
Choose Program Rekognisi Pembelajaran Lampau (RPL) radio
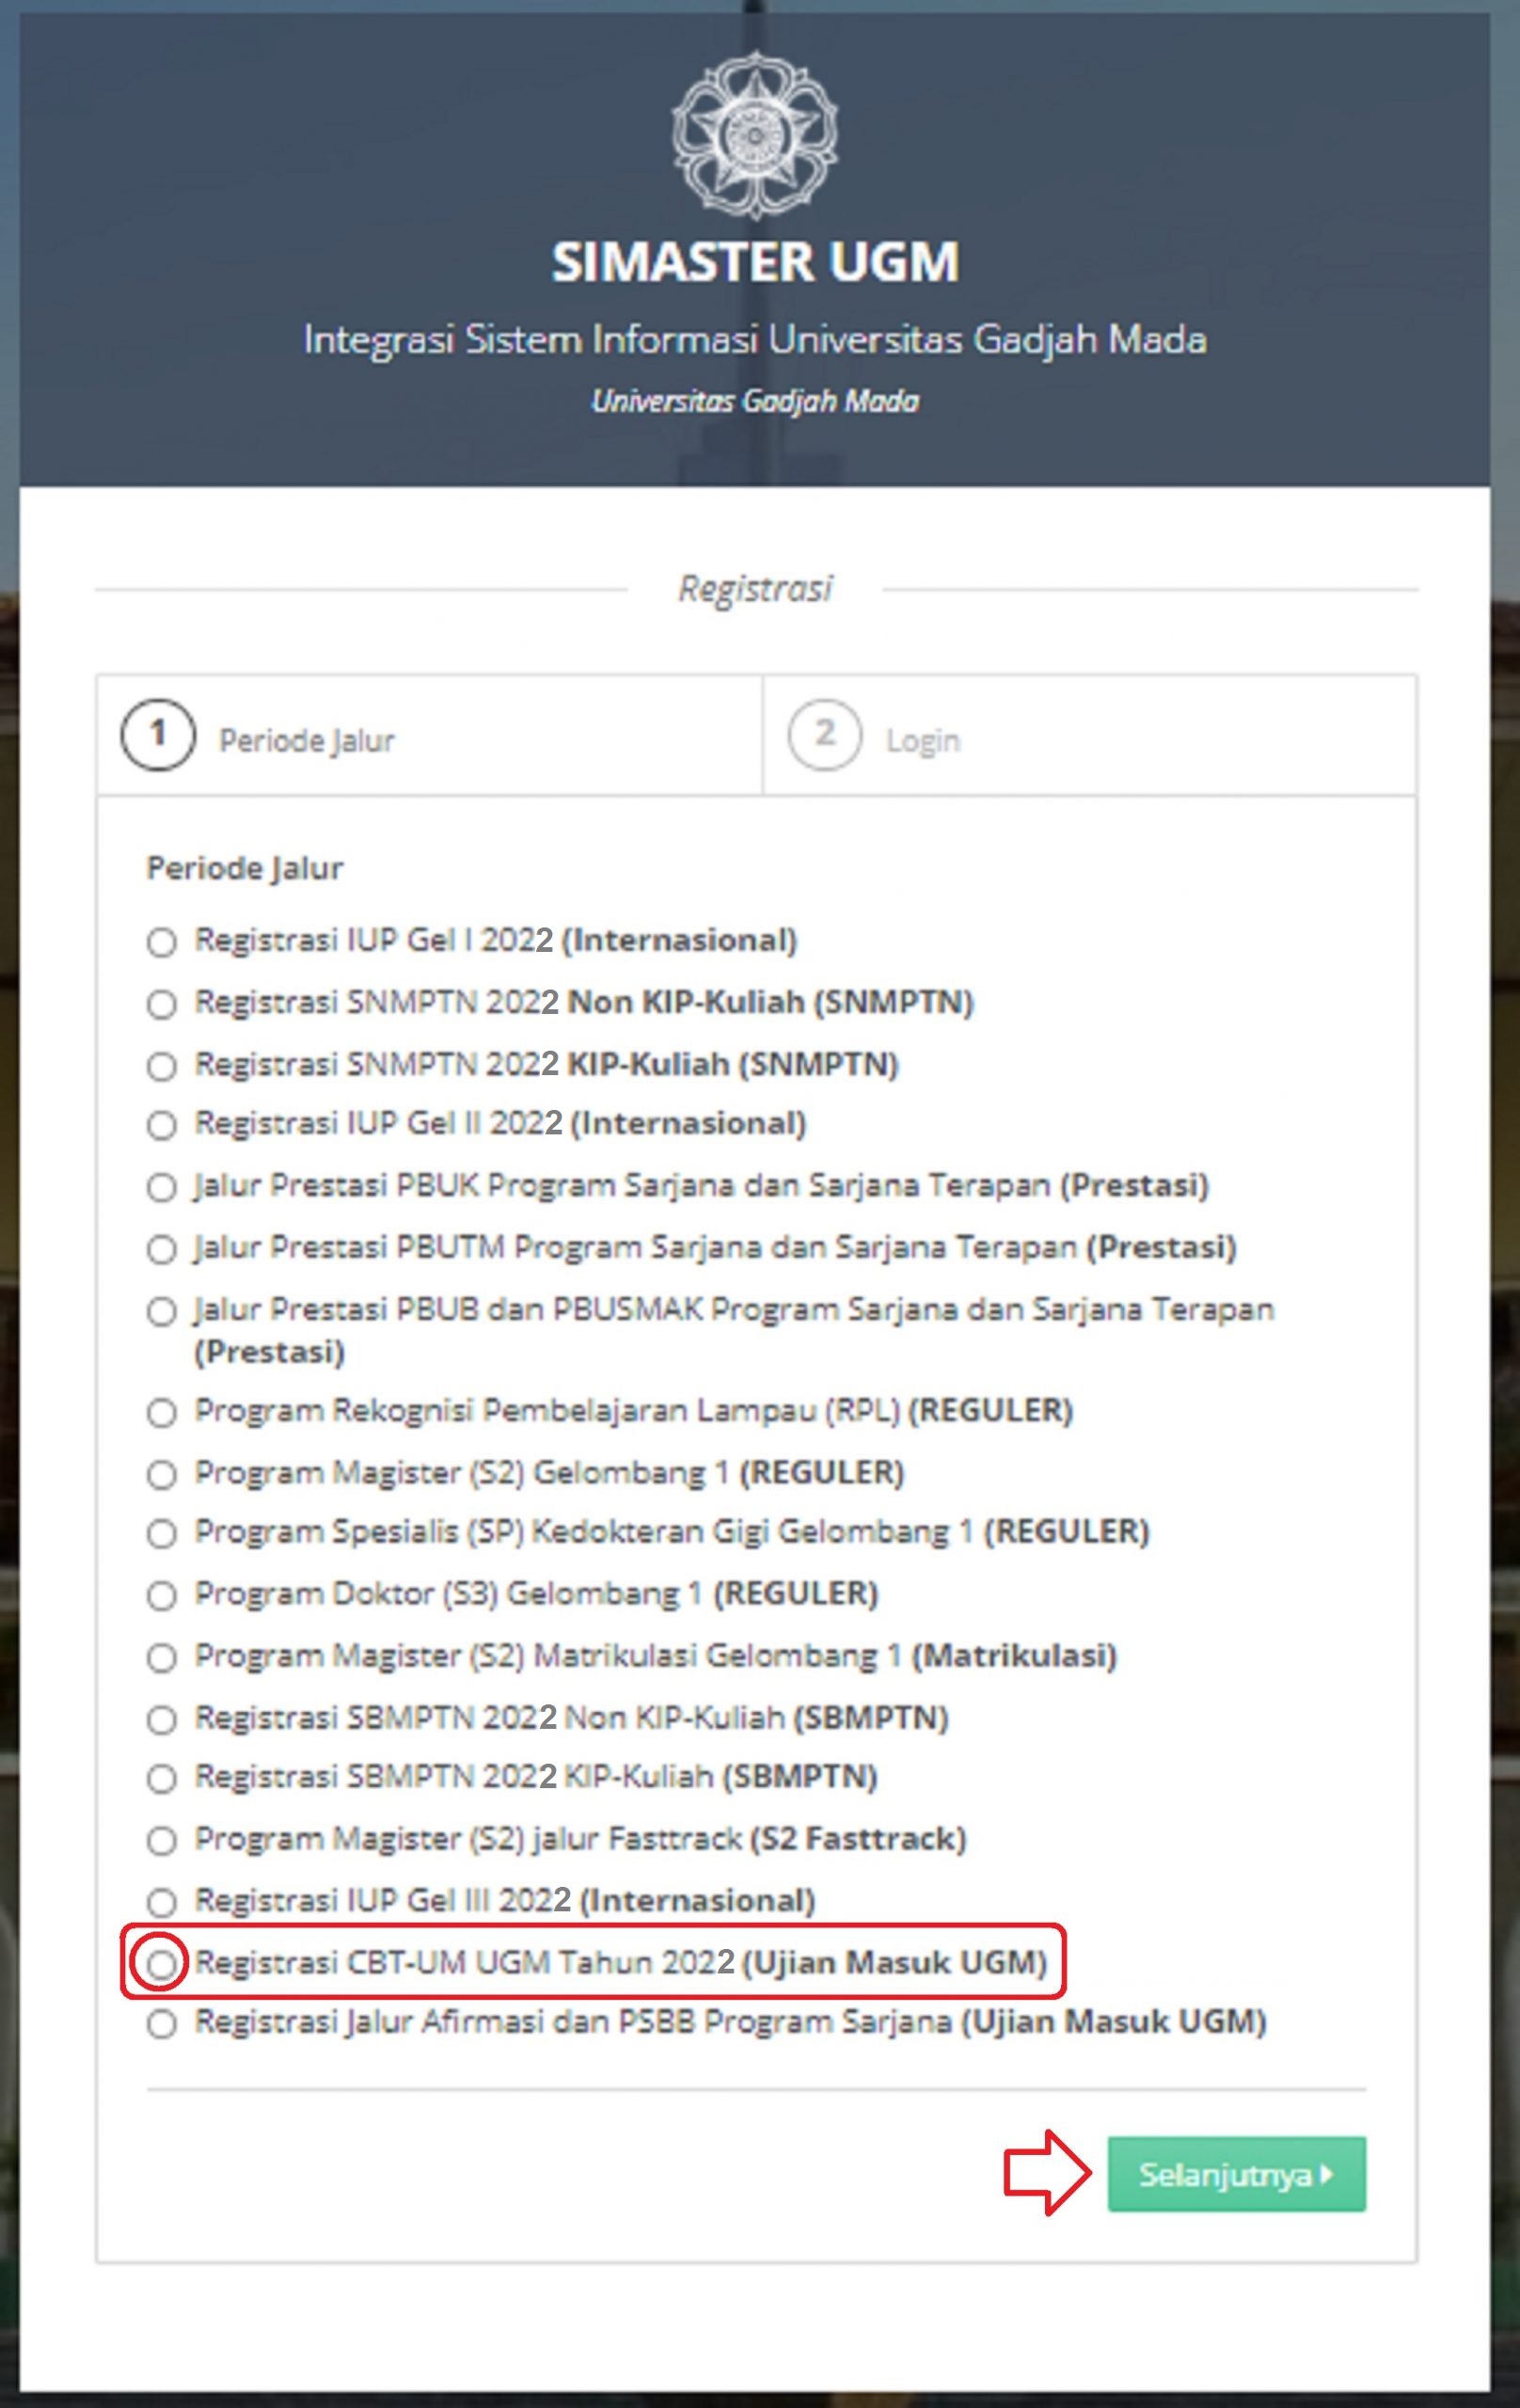[161, 1413]
